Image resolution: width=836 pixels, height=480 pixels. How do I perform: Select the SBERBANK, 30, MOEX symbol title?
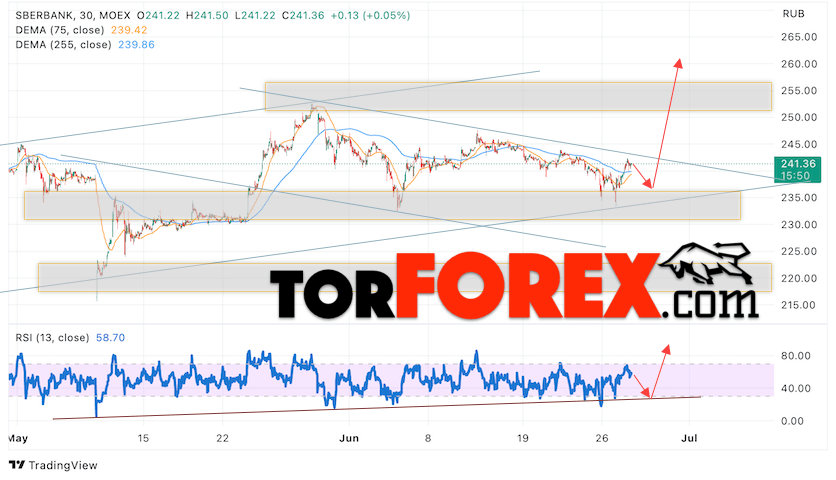click(73, 15)
